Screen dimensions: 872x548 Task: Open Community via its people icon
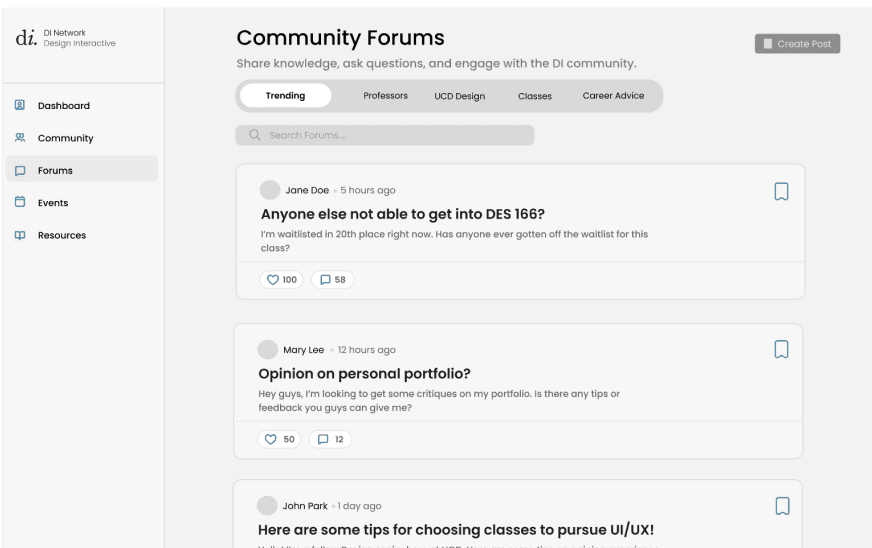[20, 137]
